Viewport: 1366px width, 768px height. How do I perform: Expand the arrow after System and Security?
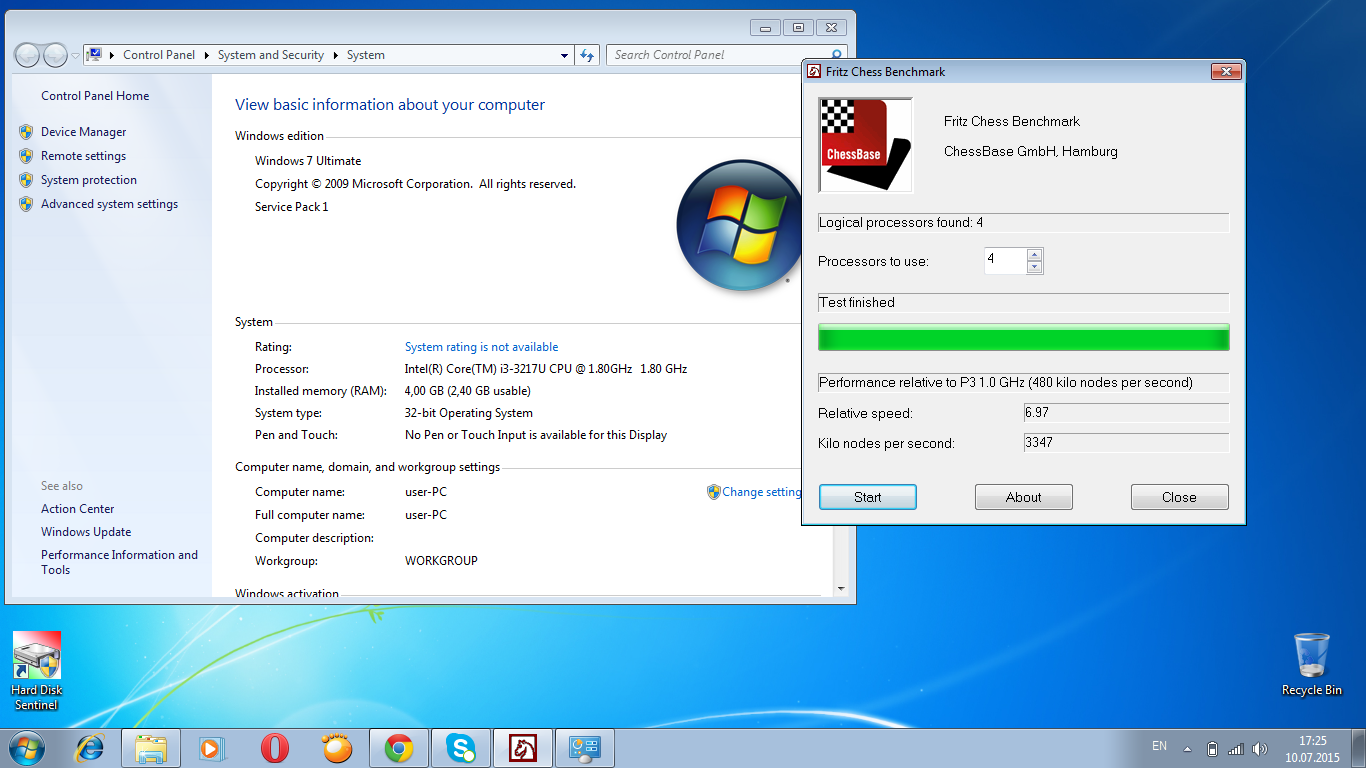(x=336, y=55)
